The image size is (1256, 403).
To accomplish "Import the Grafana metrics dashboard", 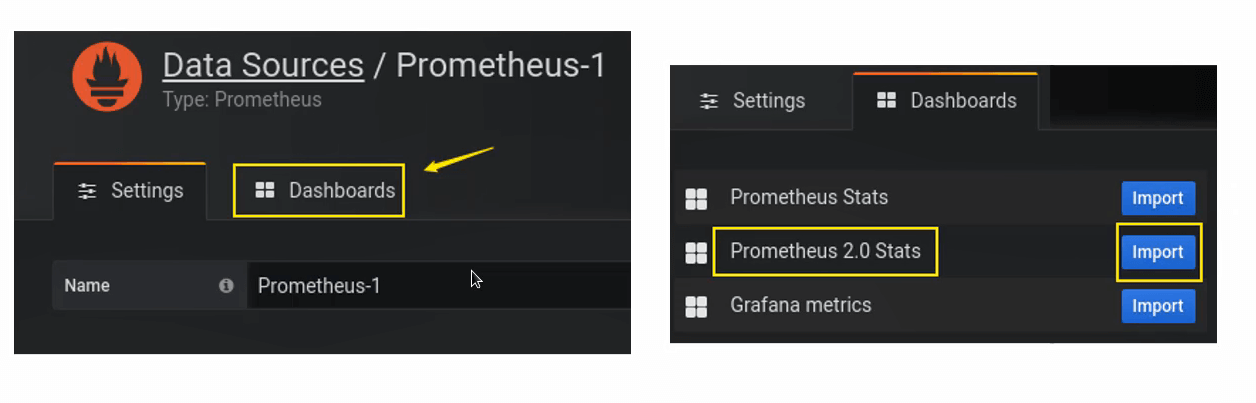I will coord(1158,306).
